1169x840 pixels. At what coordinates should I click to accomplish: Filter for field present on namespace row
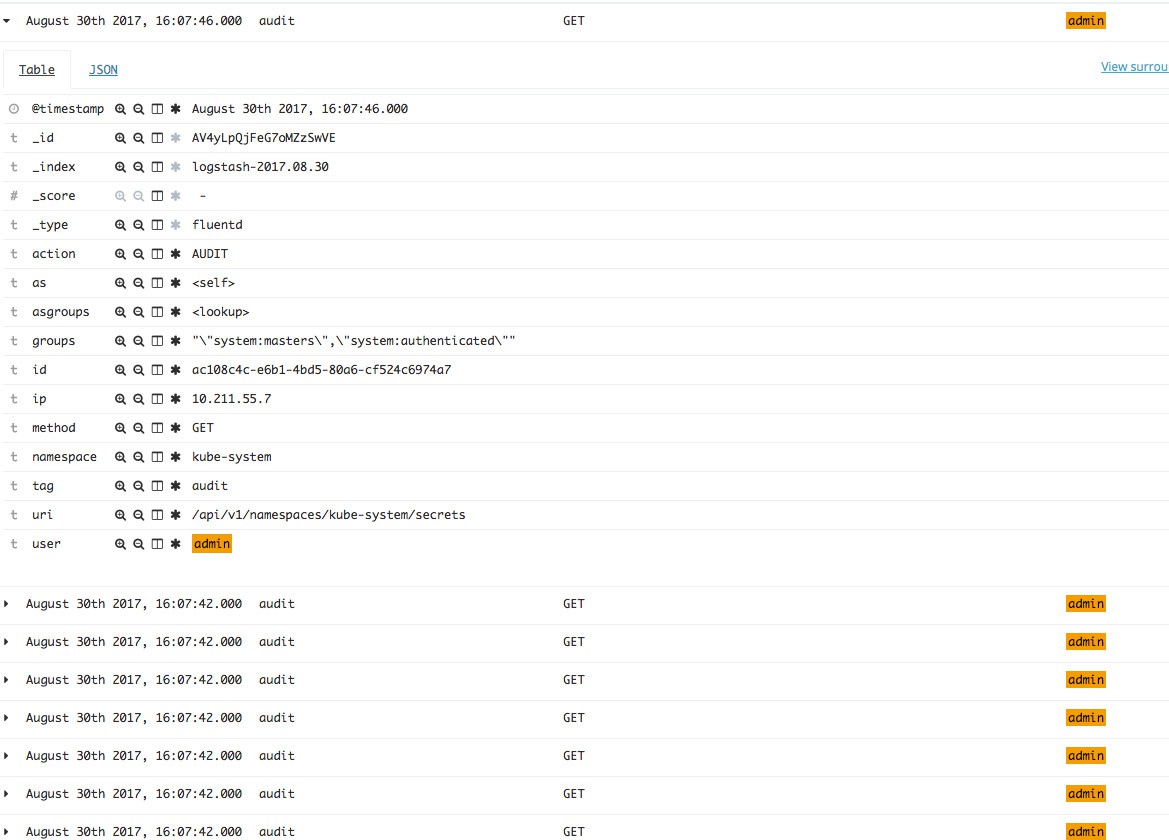click(x=176, y=458)
